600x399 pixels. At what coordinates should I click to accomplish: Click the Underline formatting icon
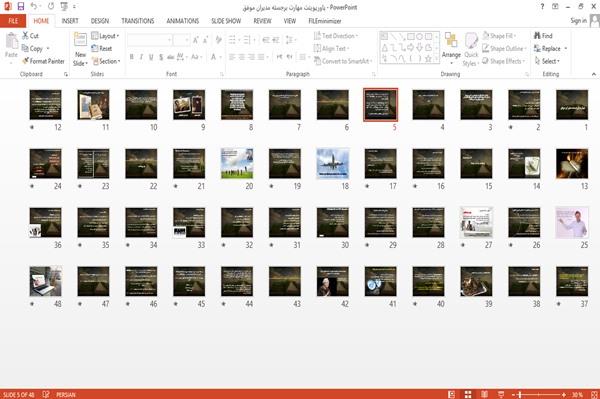coord(151,57)
